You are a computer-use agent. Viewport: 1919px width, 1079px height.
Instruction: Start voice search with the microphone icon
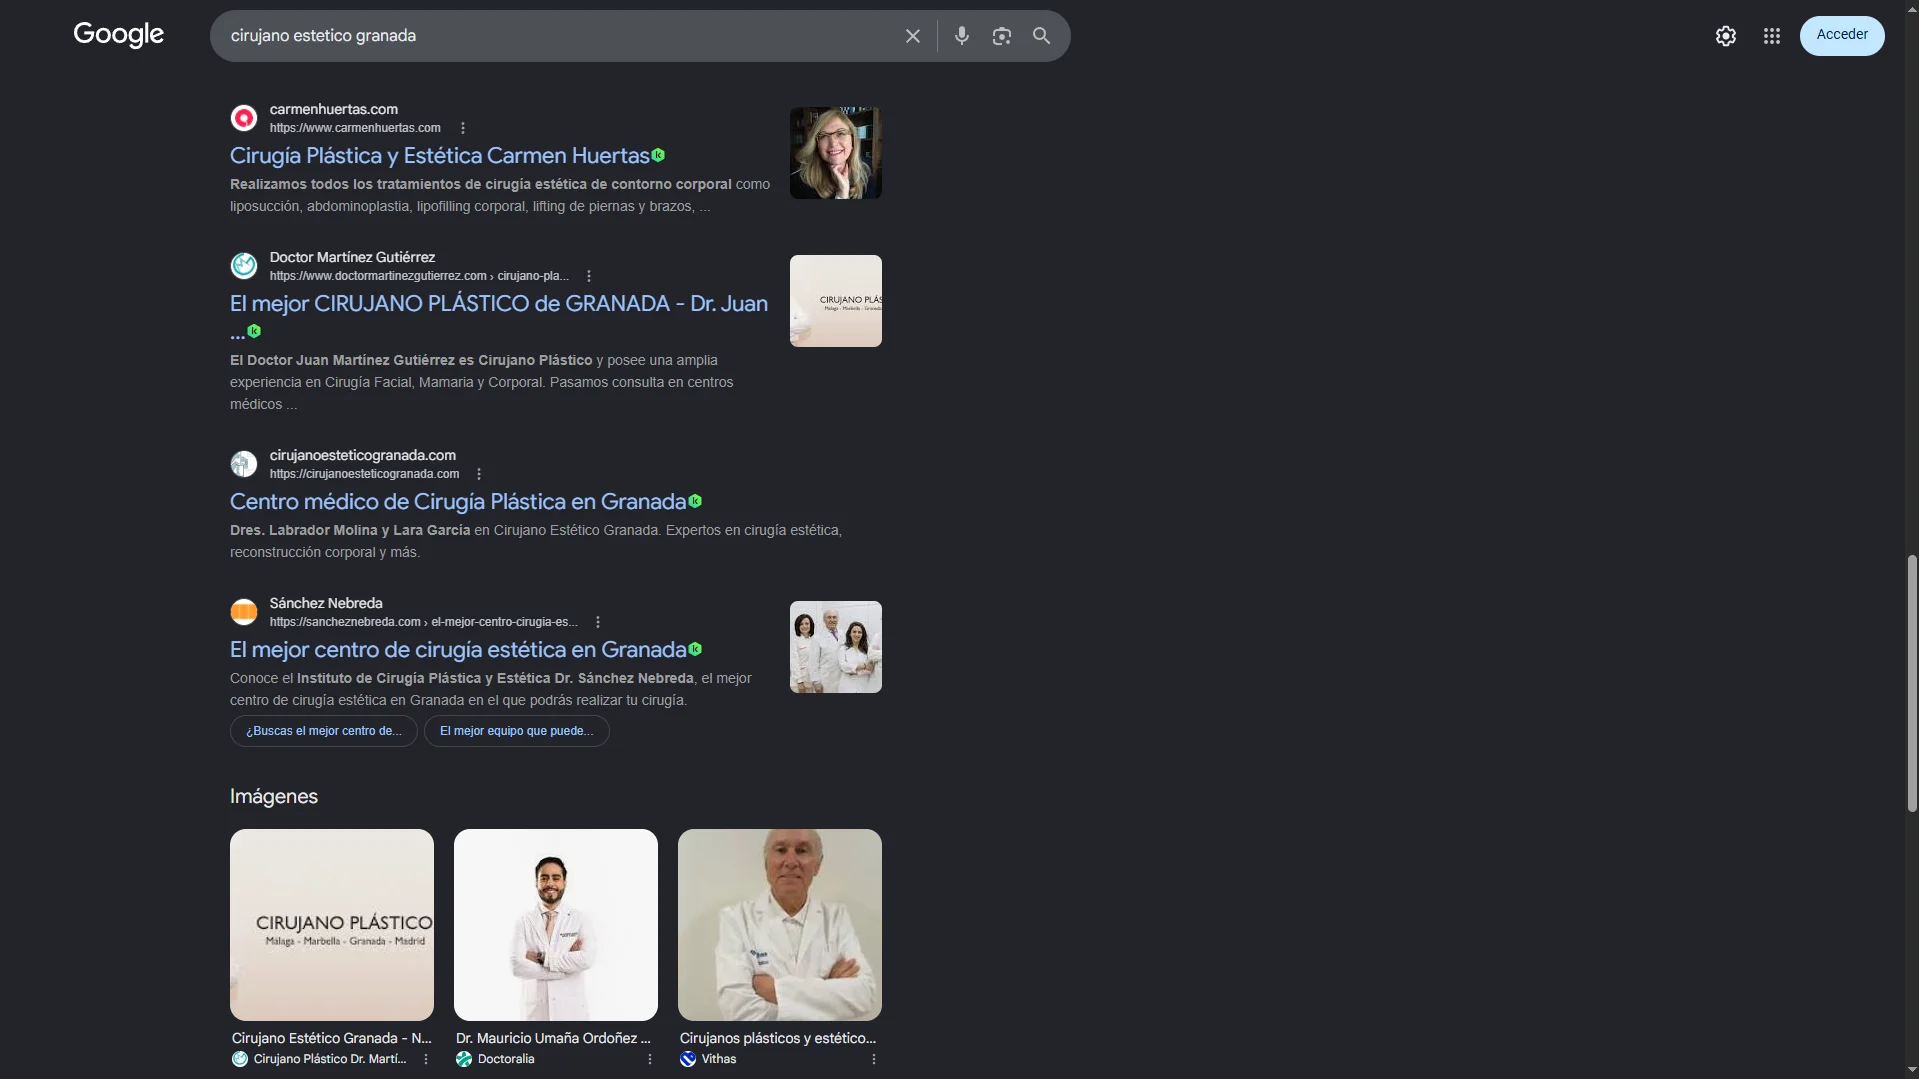point(961,36)
